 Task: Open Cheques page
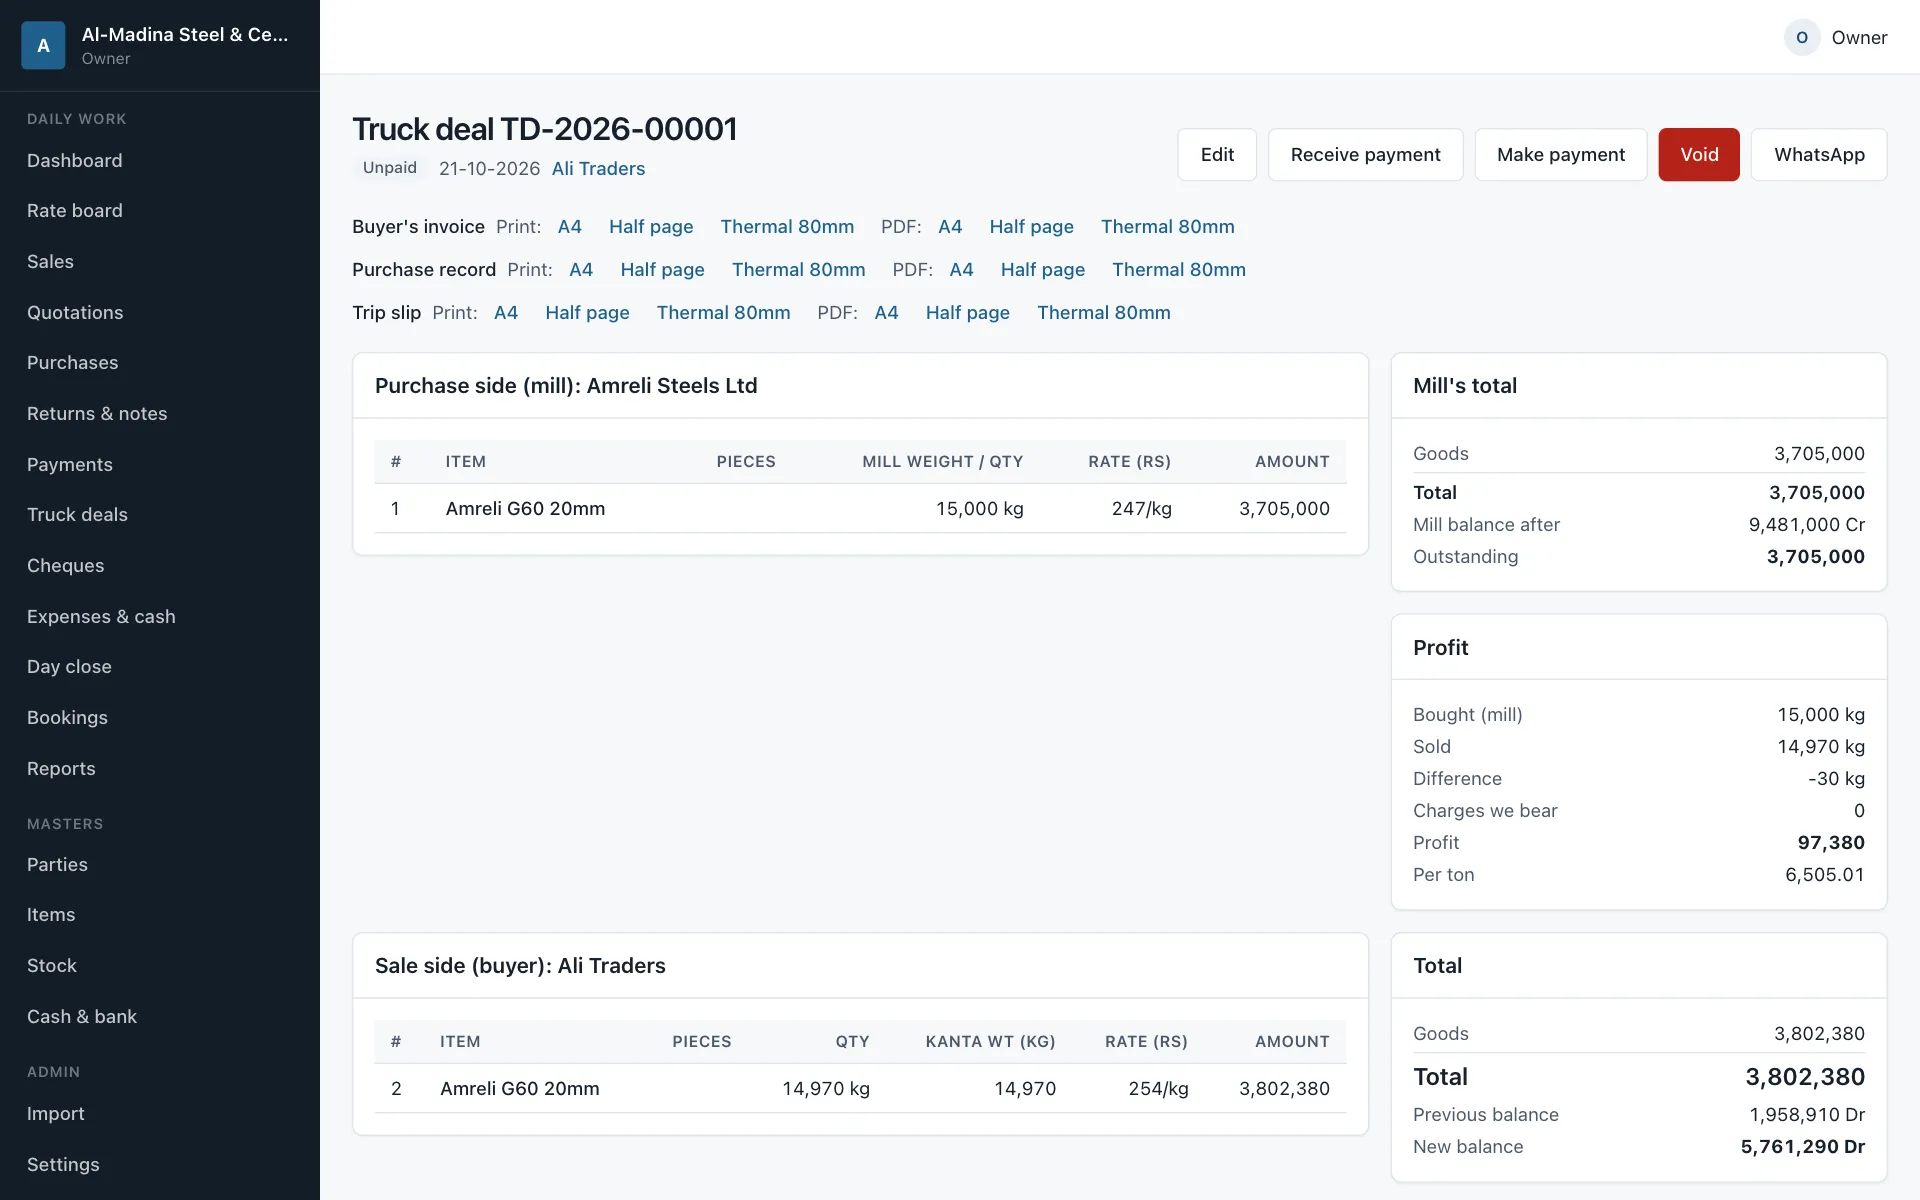click(65, 566)
